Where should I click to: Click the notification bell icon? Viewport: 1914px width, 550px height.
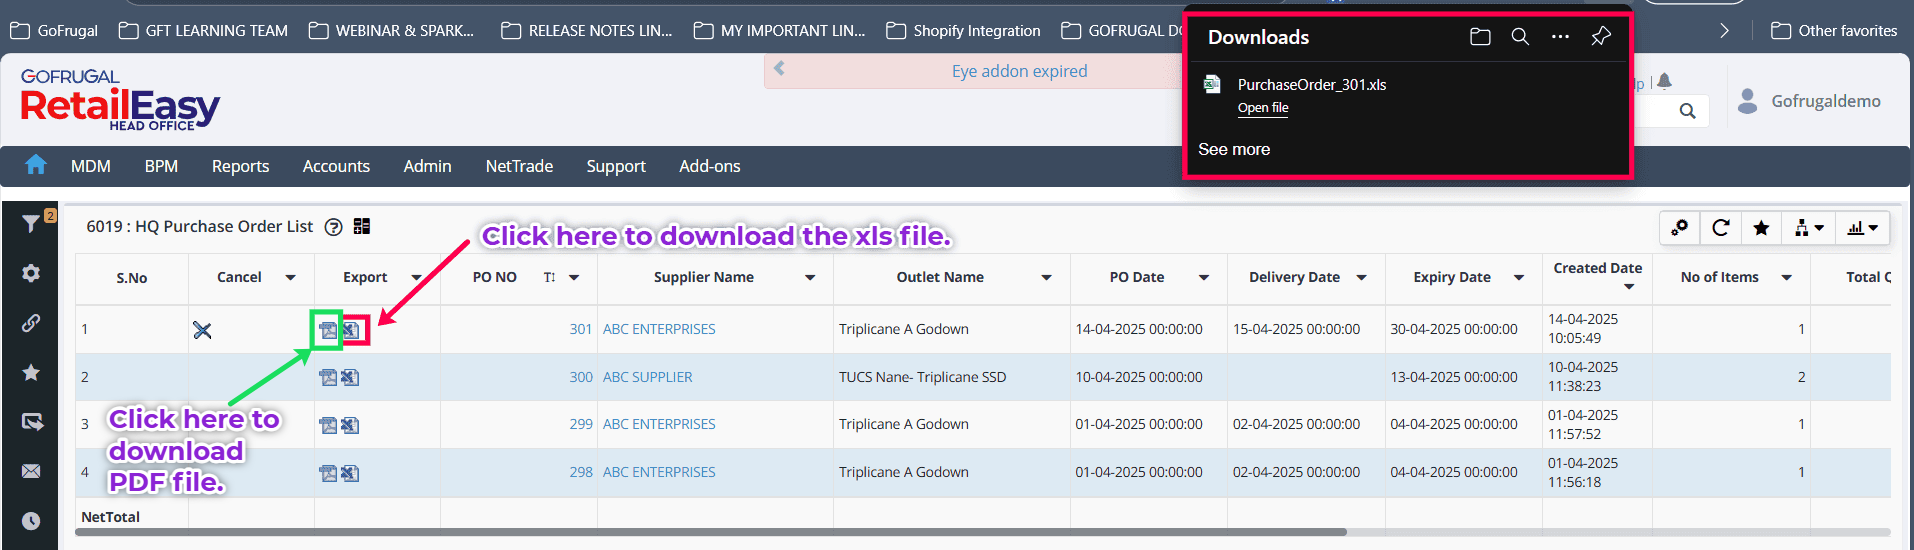[1664, 82]
